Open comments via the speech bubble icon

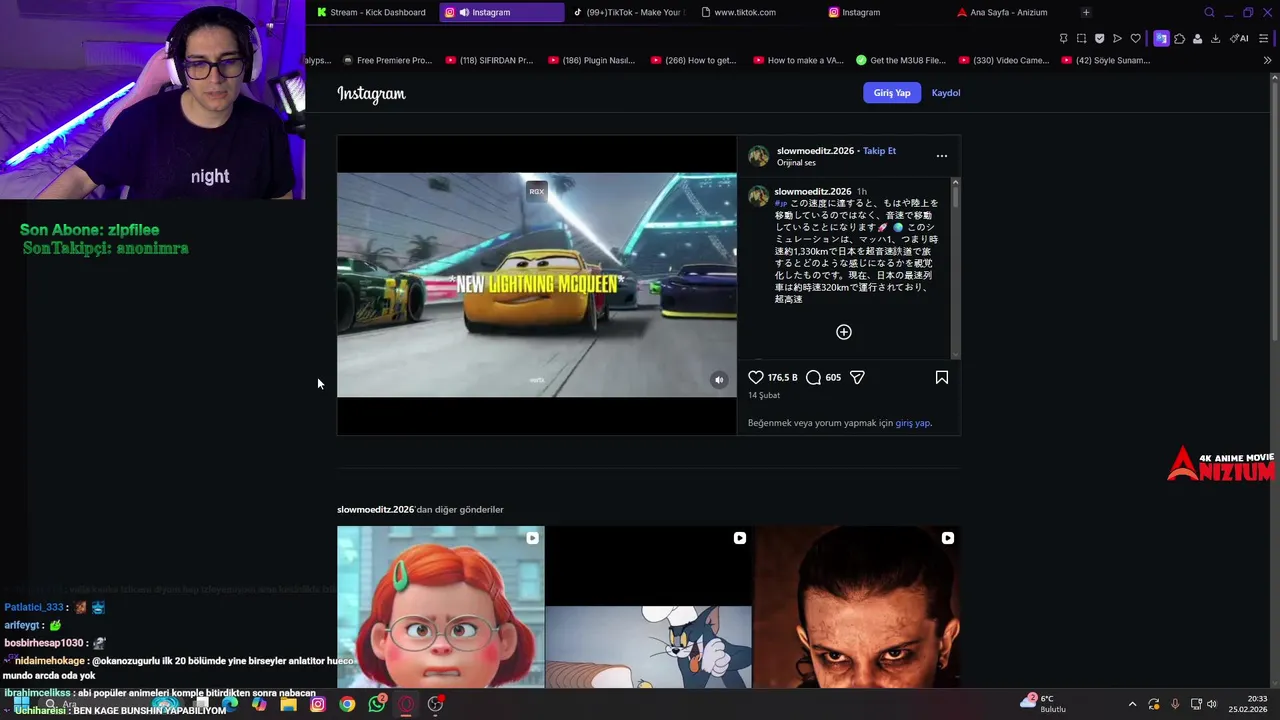point(813,377)
